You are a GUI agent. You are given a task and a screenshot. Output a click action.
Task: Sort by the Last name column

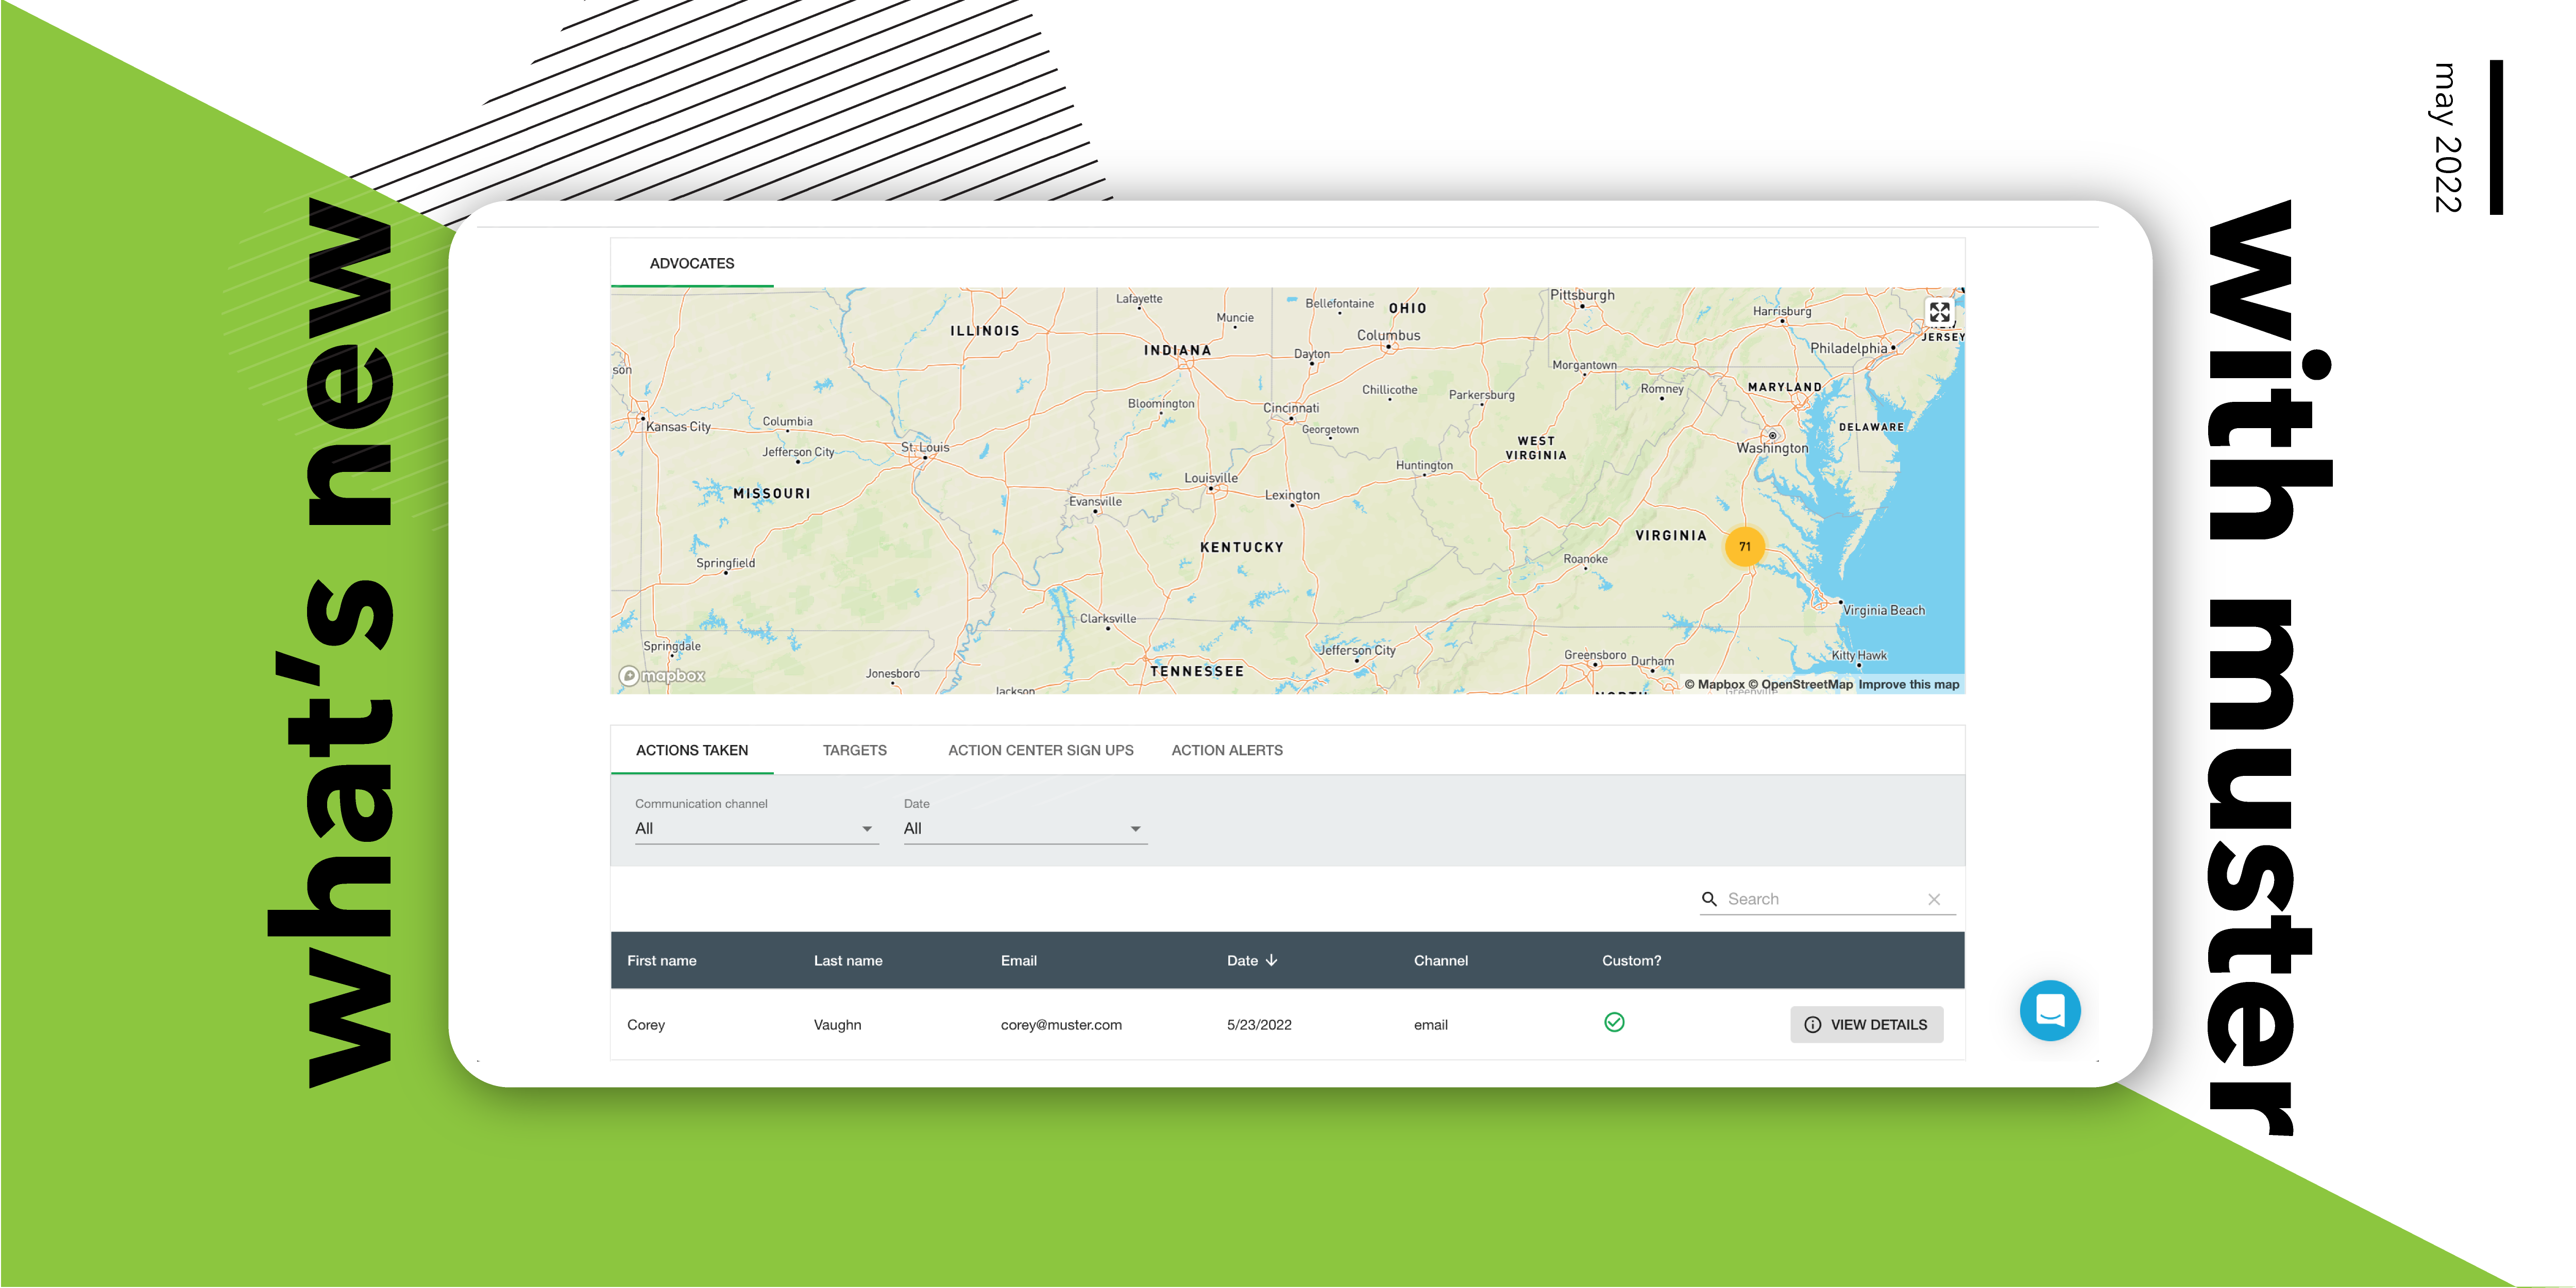[848, 960]
